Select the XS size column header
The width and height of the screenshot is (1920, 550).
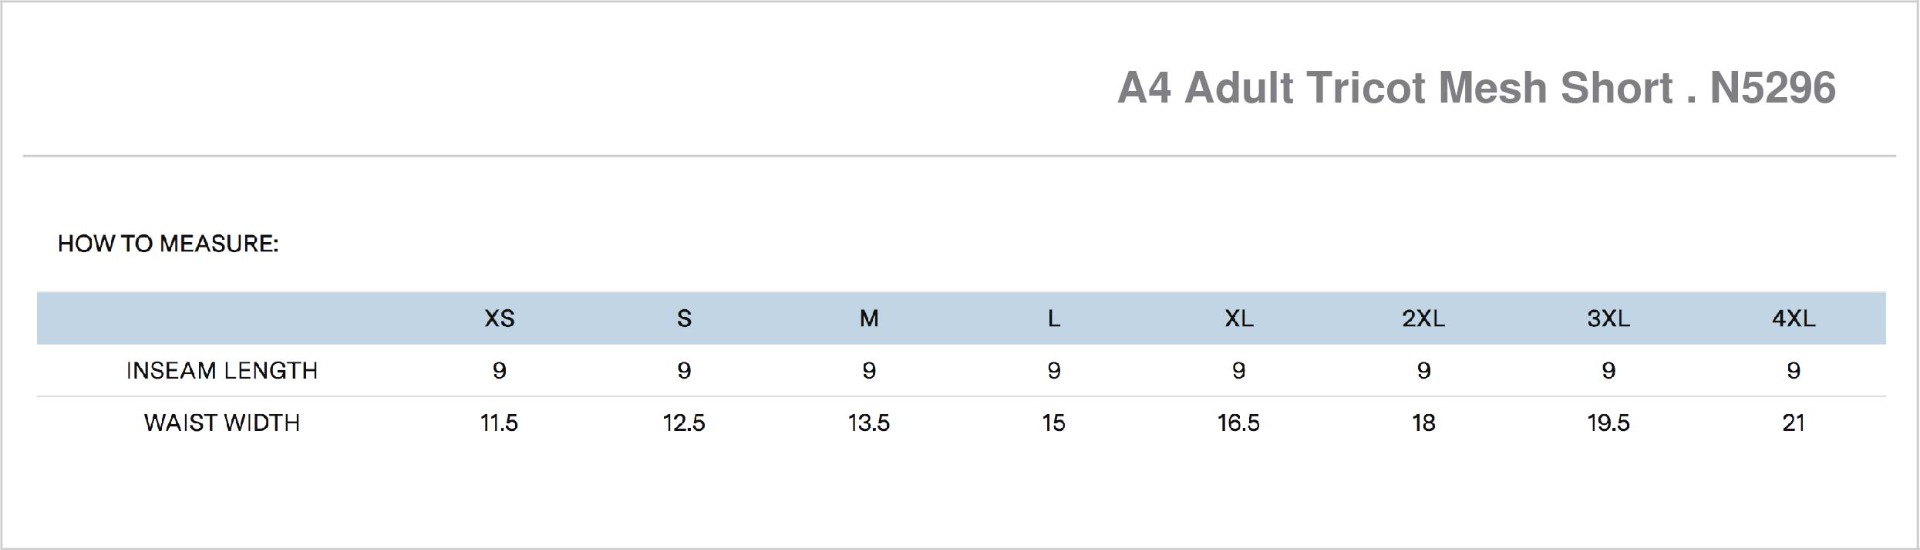(x=499, y=319)
